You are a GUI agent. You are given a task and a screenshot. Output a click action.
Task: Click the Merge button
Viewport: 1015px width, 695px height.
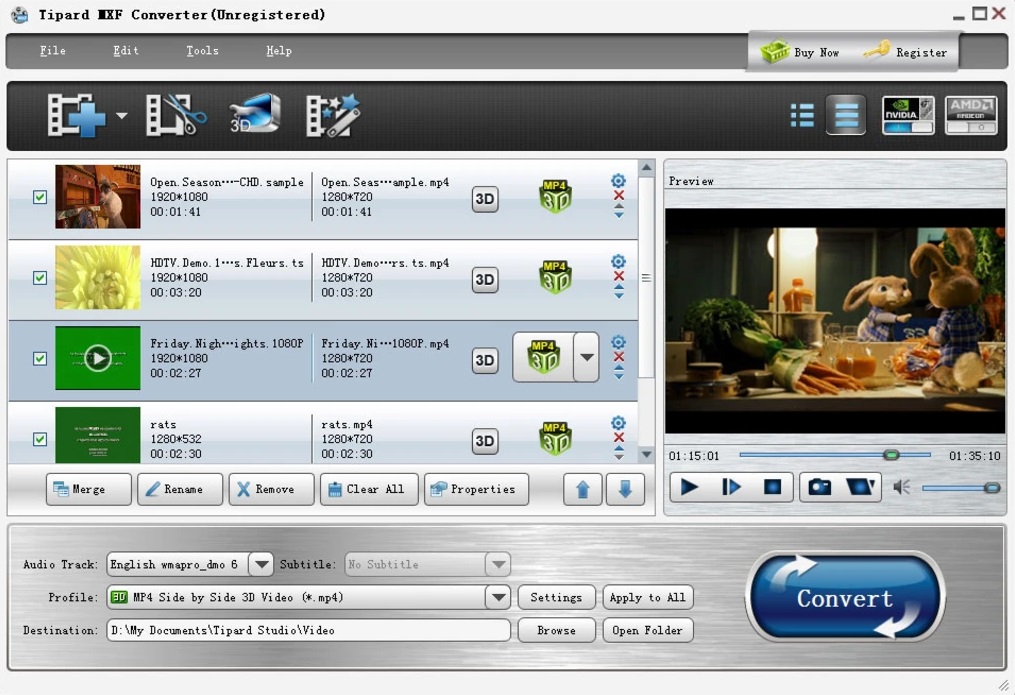[89, 489]
